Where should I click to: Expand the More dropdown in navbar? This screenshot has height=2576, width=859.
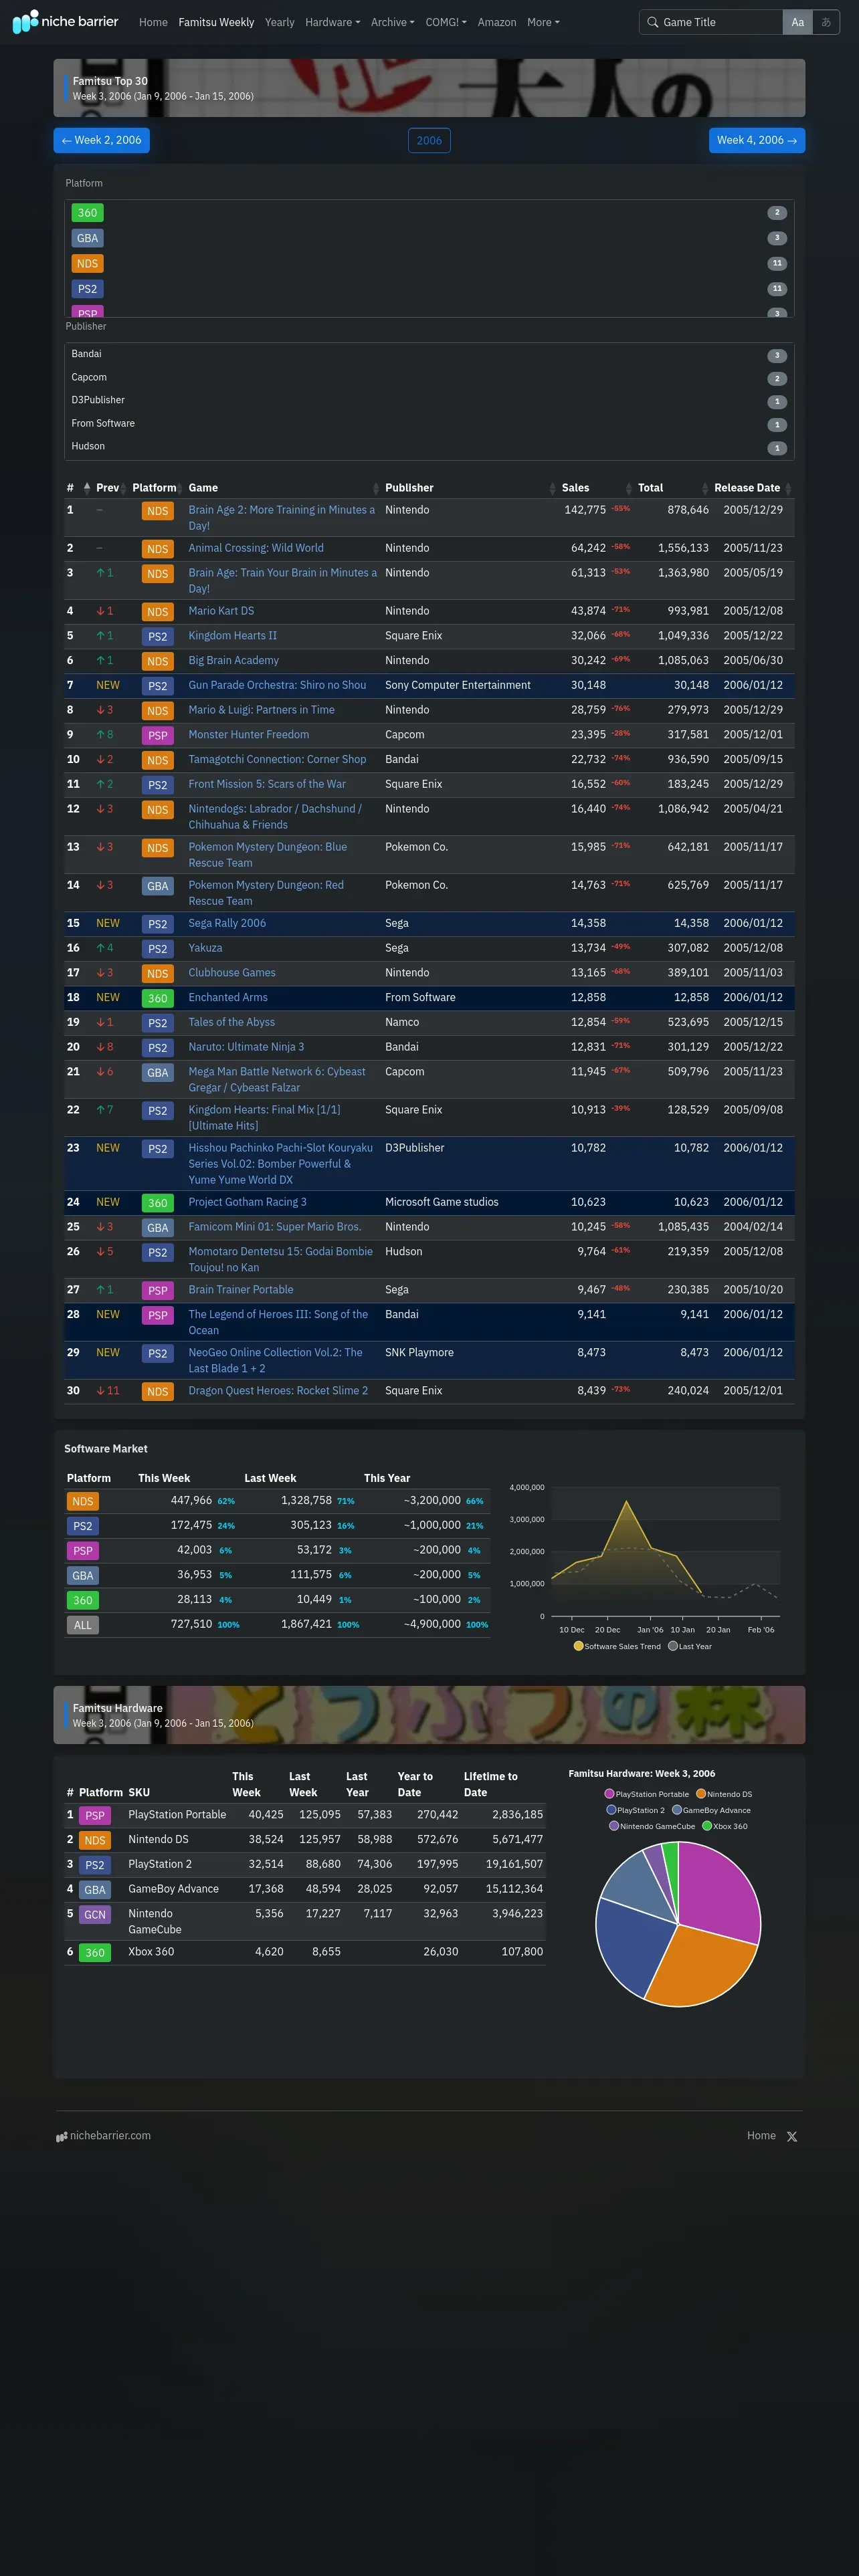click(x=543, y=22)
